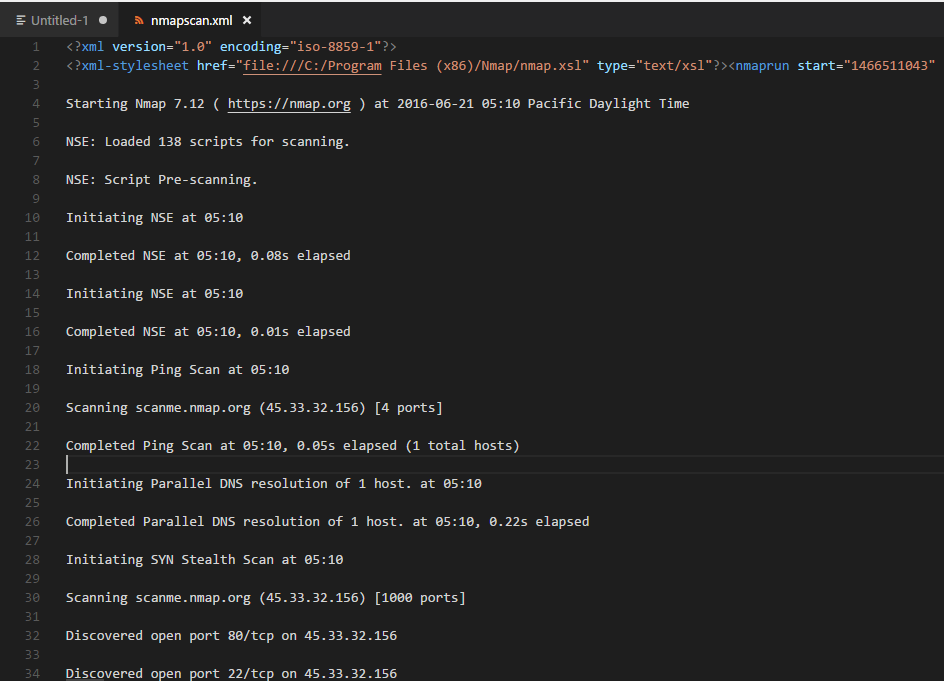This screenshot has height=681, width=944.
Task: Click 'Discovered open port 80/tcp' line
Action: (231, 636)
